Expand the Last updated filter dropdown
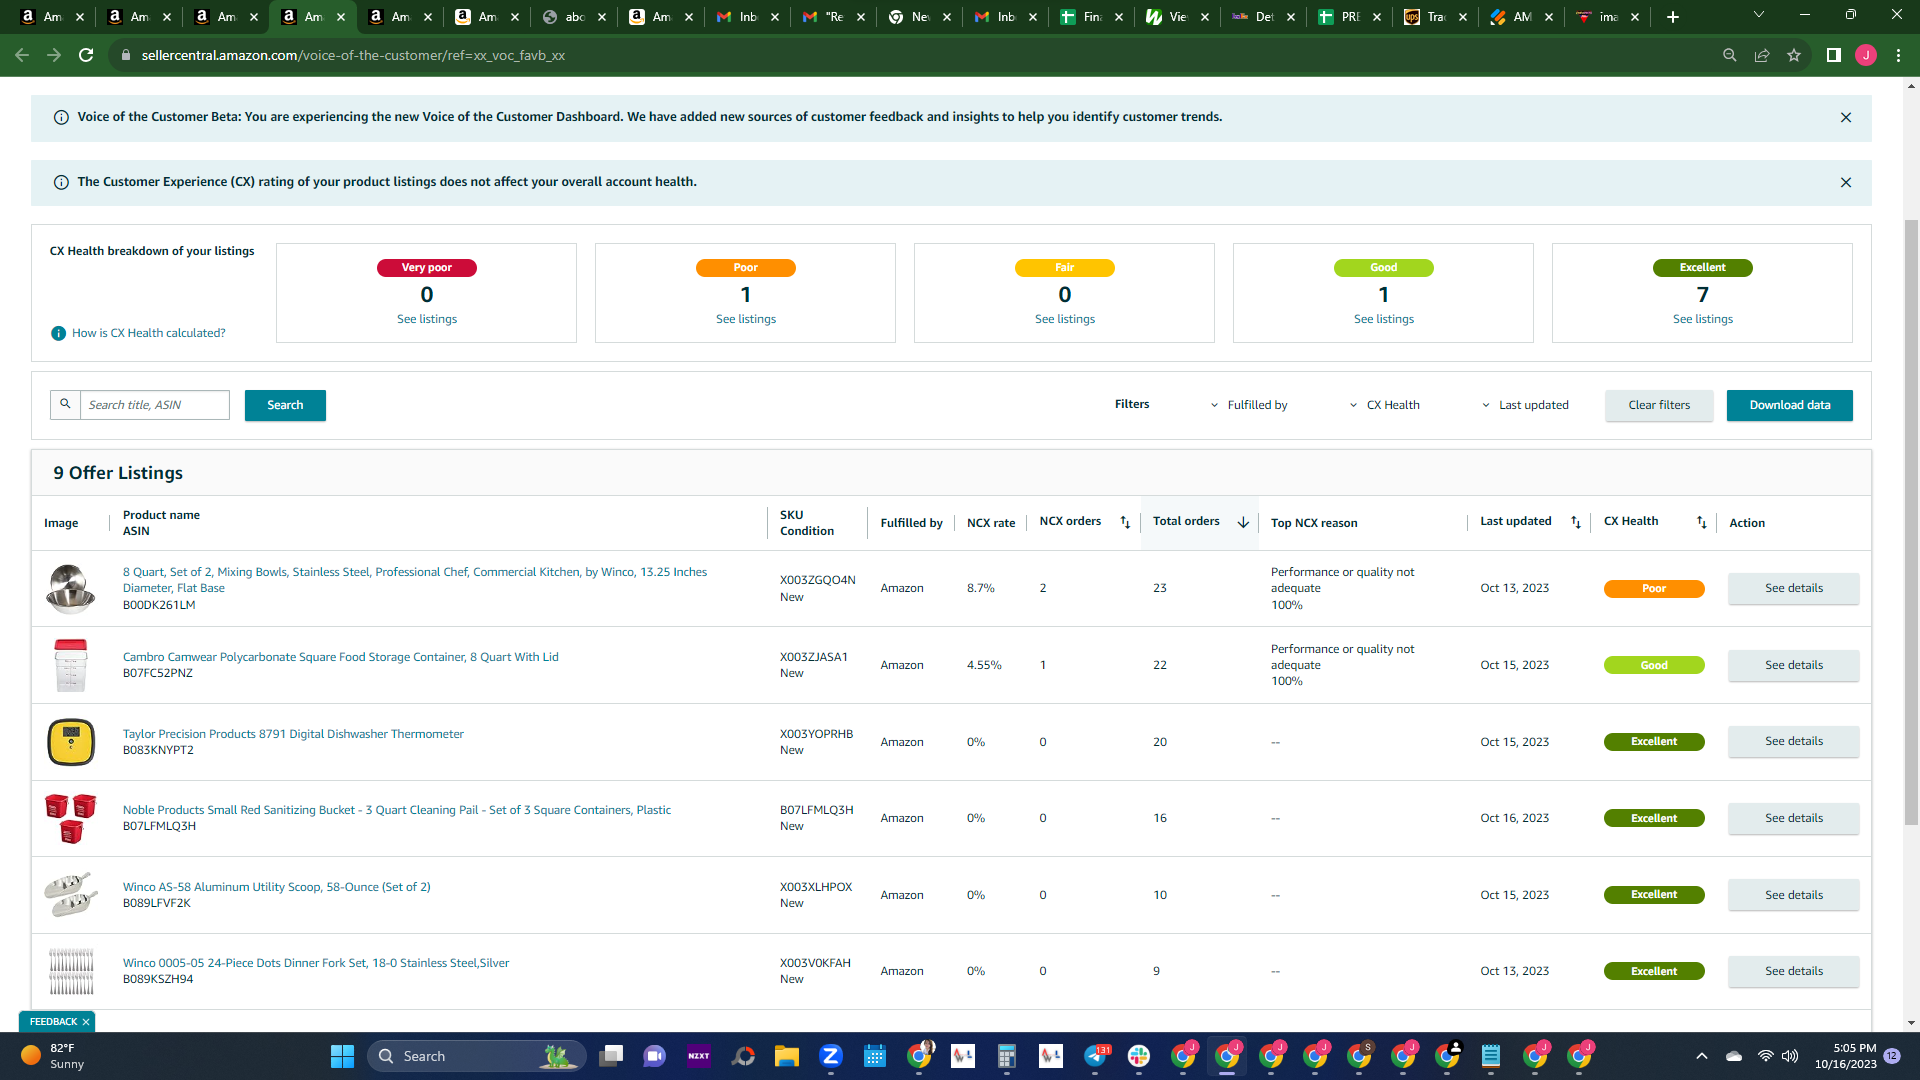 point(1525,405)
